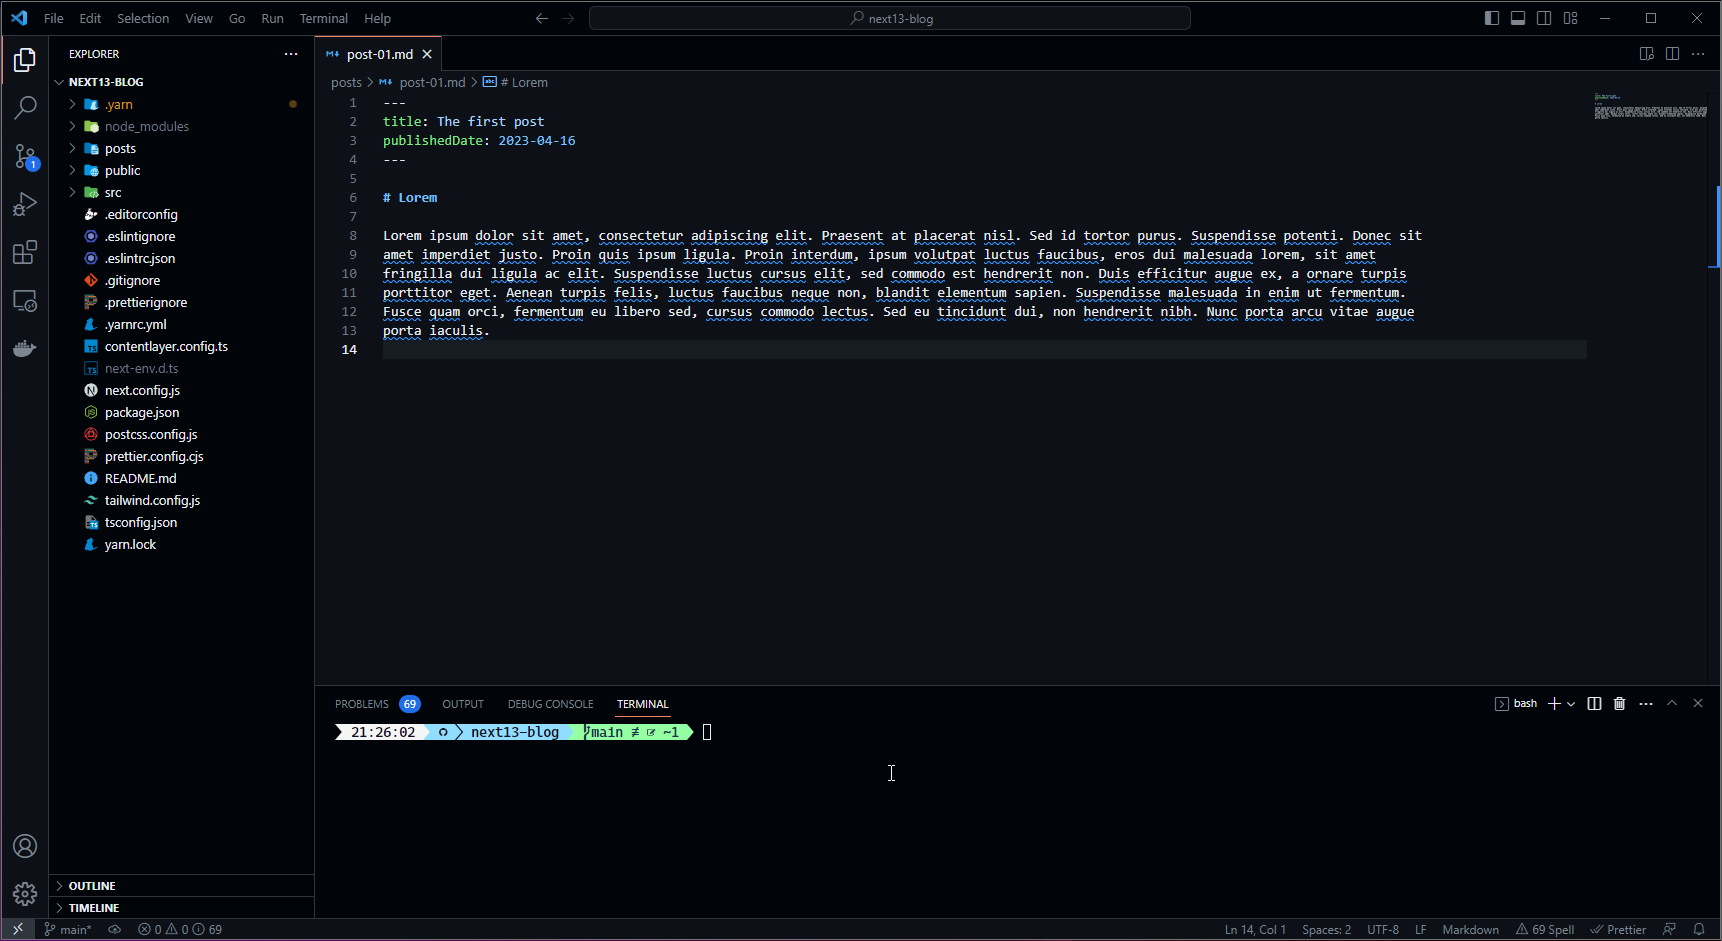Open the Remote Explorer icon
The height and width of the screenshot is (941, 1722).
pyautogui.click(x=25, y=300)
